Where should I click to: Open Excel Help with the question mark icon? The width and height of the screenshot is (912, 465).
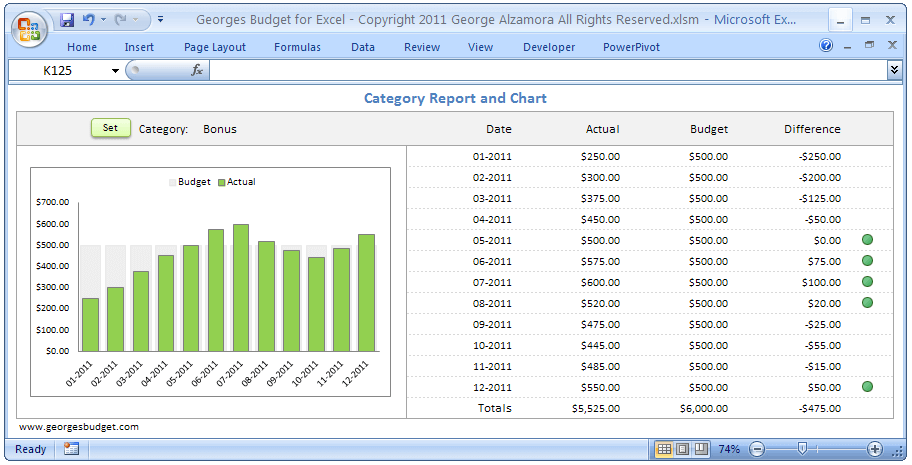(826, 46)
